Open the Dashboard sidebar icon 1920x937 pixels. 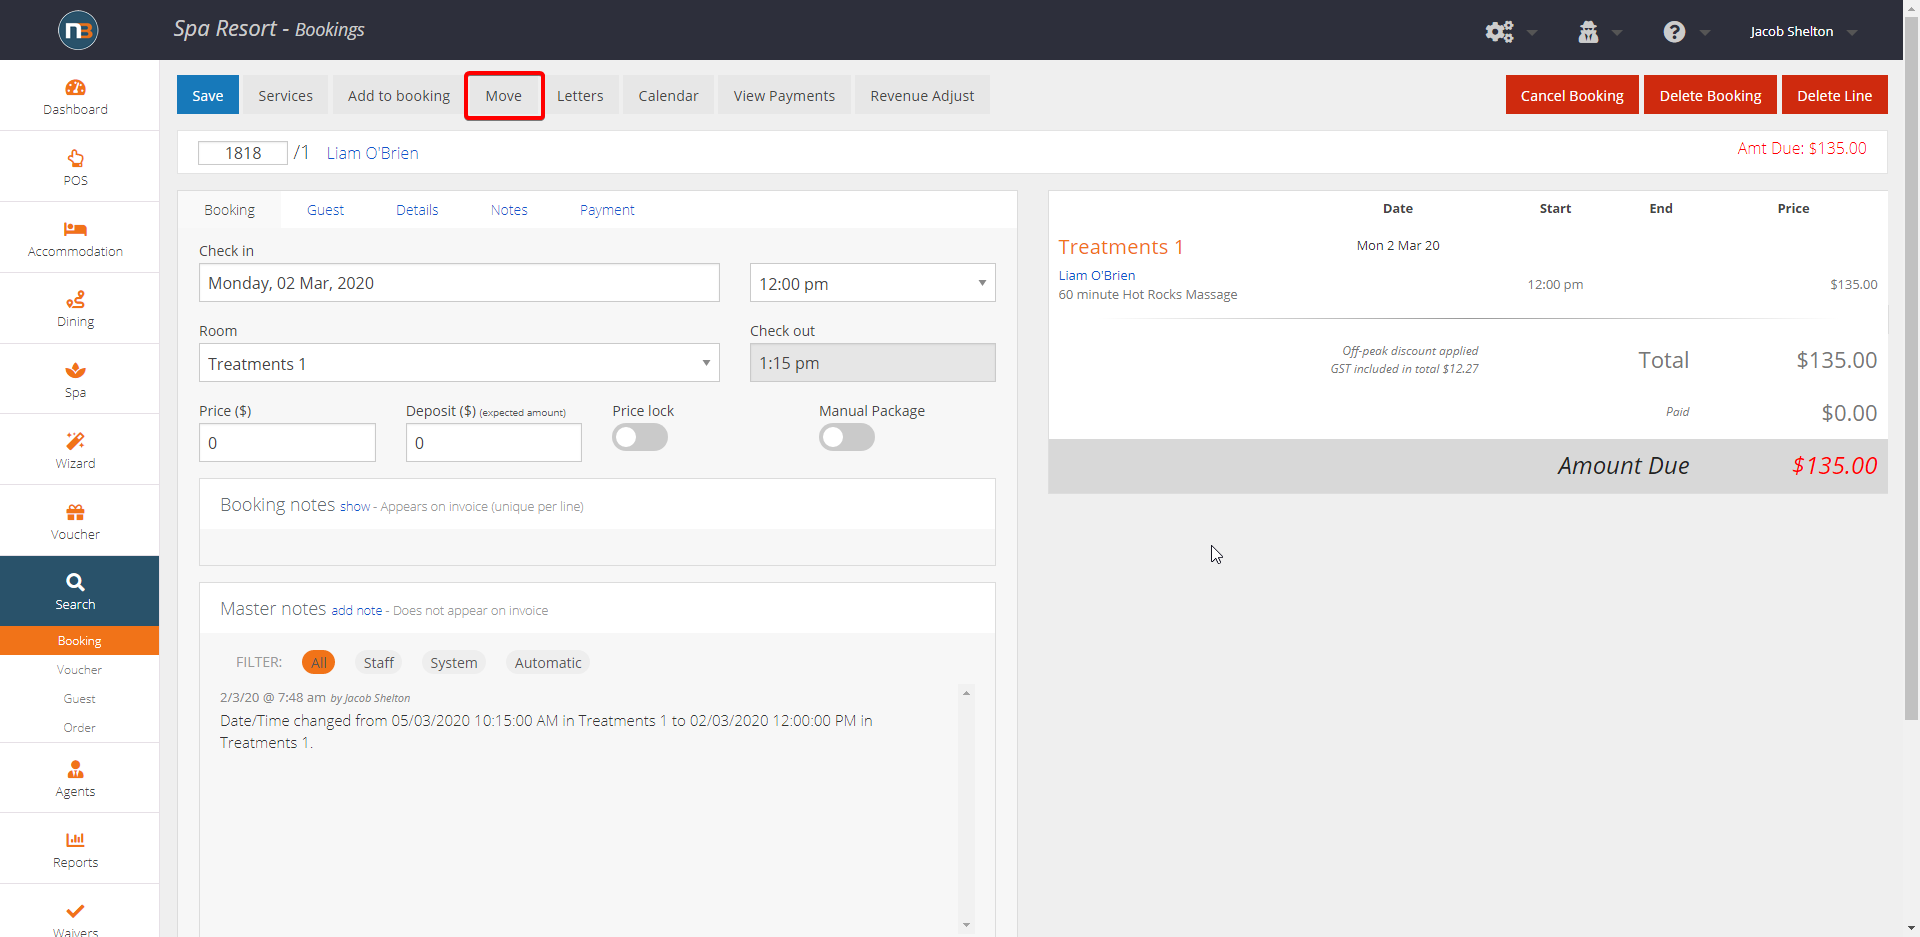[x=75, y=97]
